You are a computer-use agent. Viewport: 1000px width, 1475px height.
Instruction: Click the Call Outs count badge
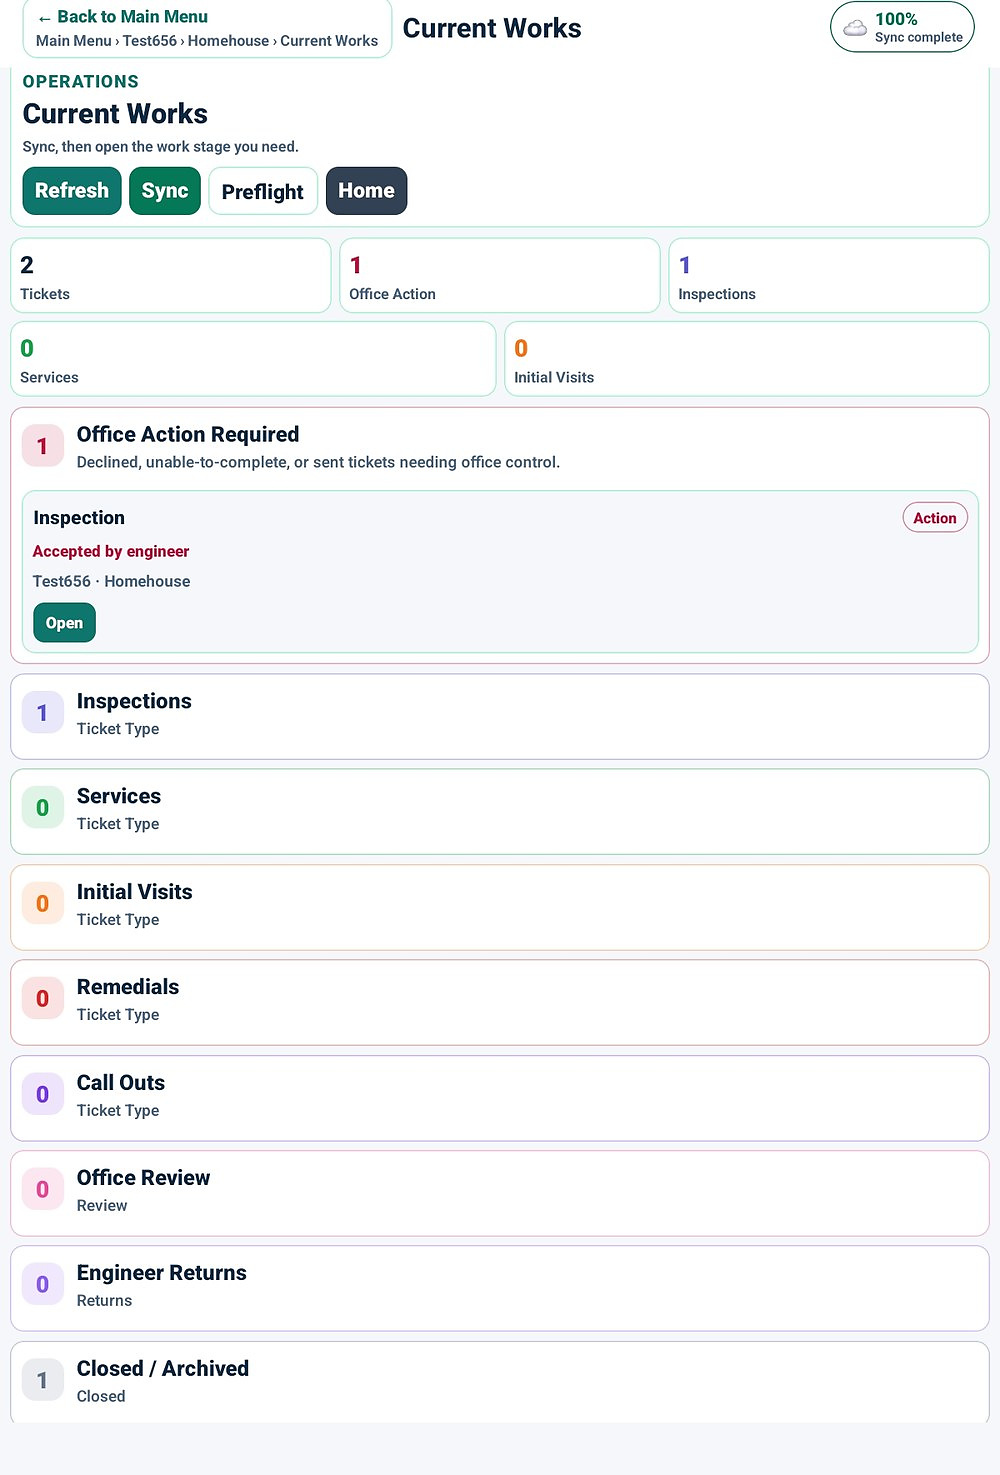pos(43,1095)
